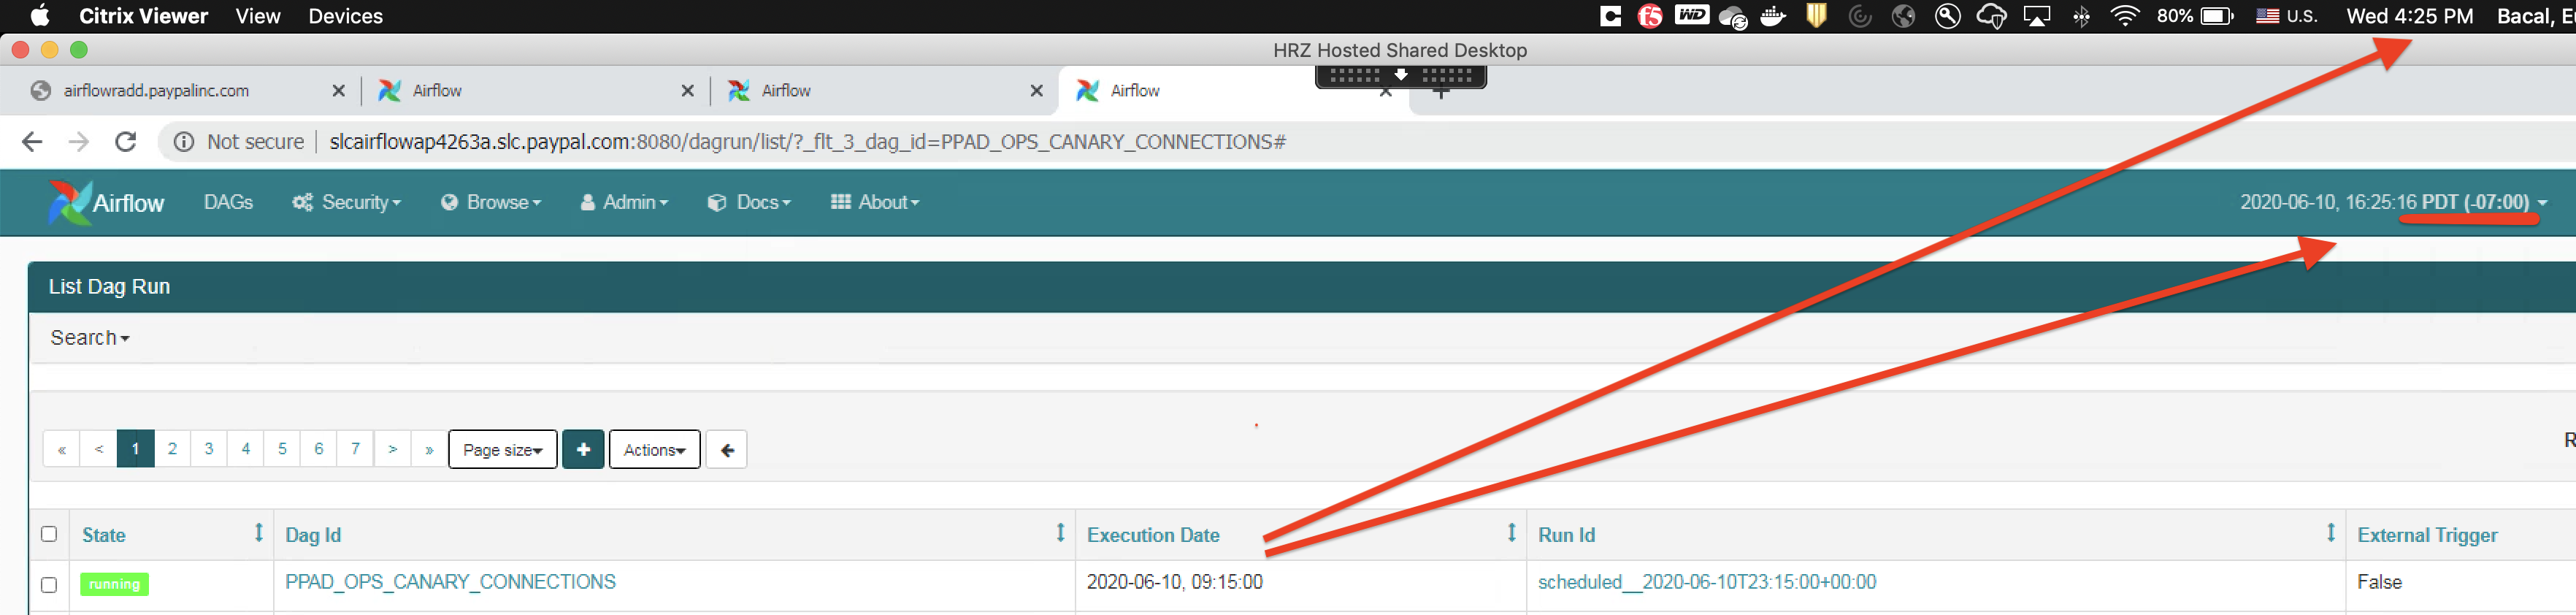
Task: Click the Wi-Fi icon in the menu bar
Action: [2124, 16]
